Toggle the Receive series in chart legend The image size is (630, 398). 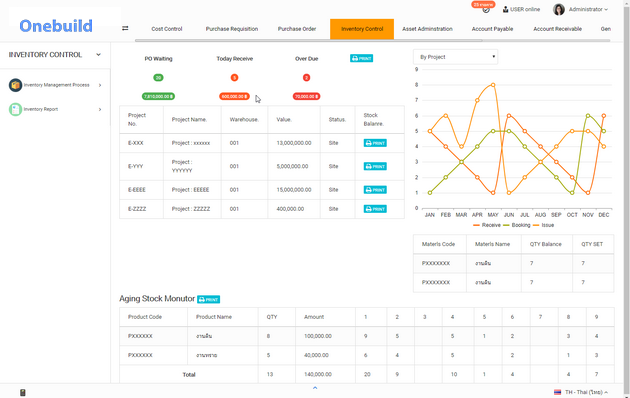[x=487, y=225]
